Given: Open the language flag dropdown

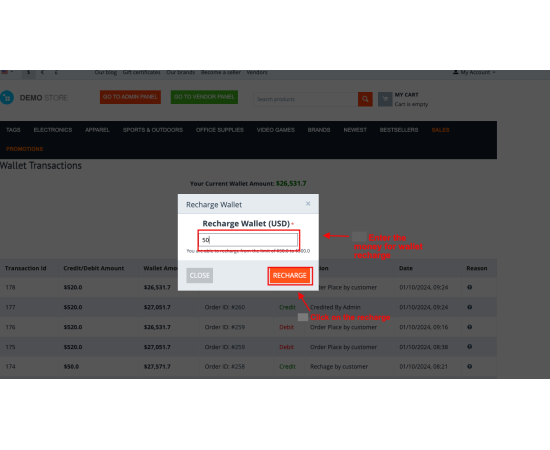Looking at the screenshot, I should coord(7,72).
